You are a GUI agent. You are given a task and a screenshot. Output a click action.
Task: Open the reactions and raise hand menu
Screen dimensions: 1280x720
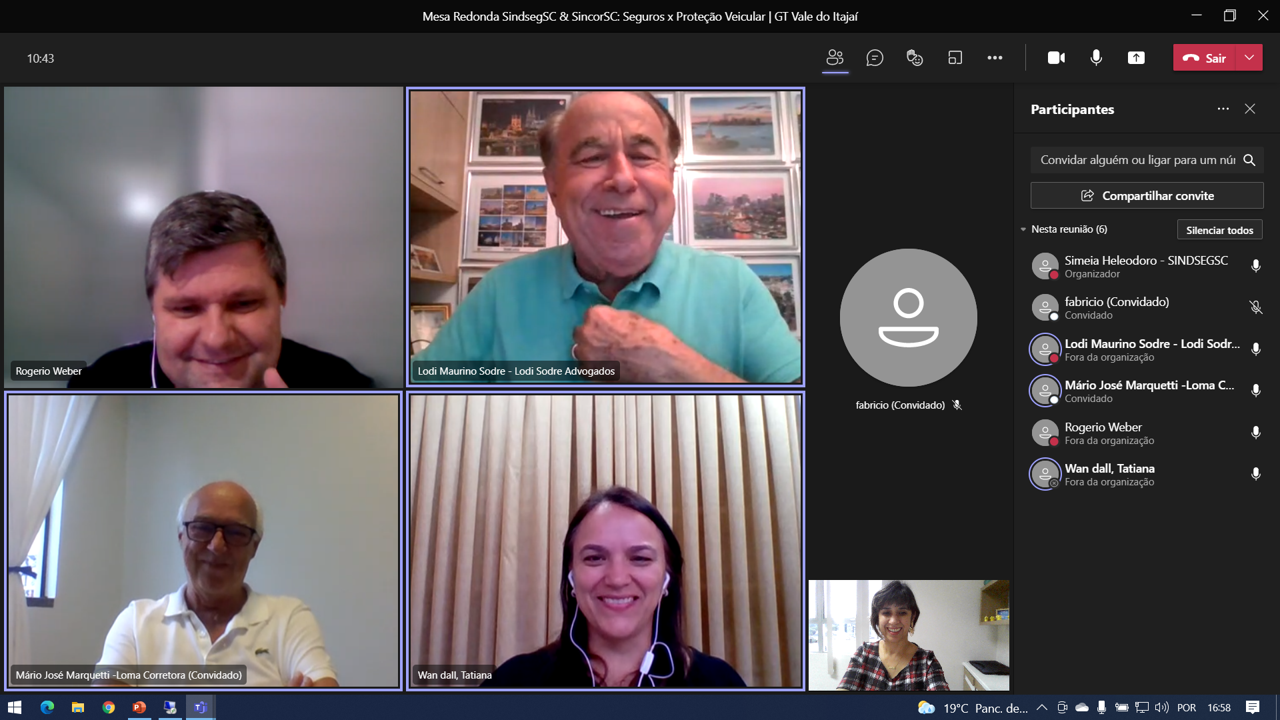point(914,58)
